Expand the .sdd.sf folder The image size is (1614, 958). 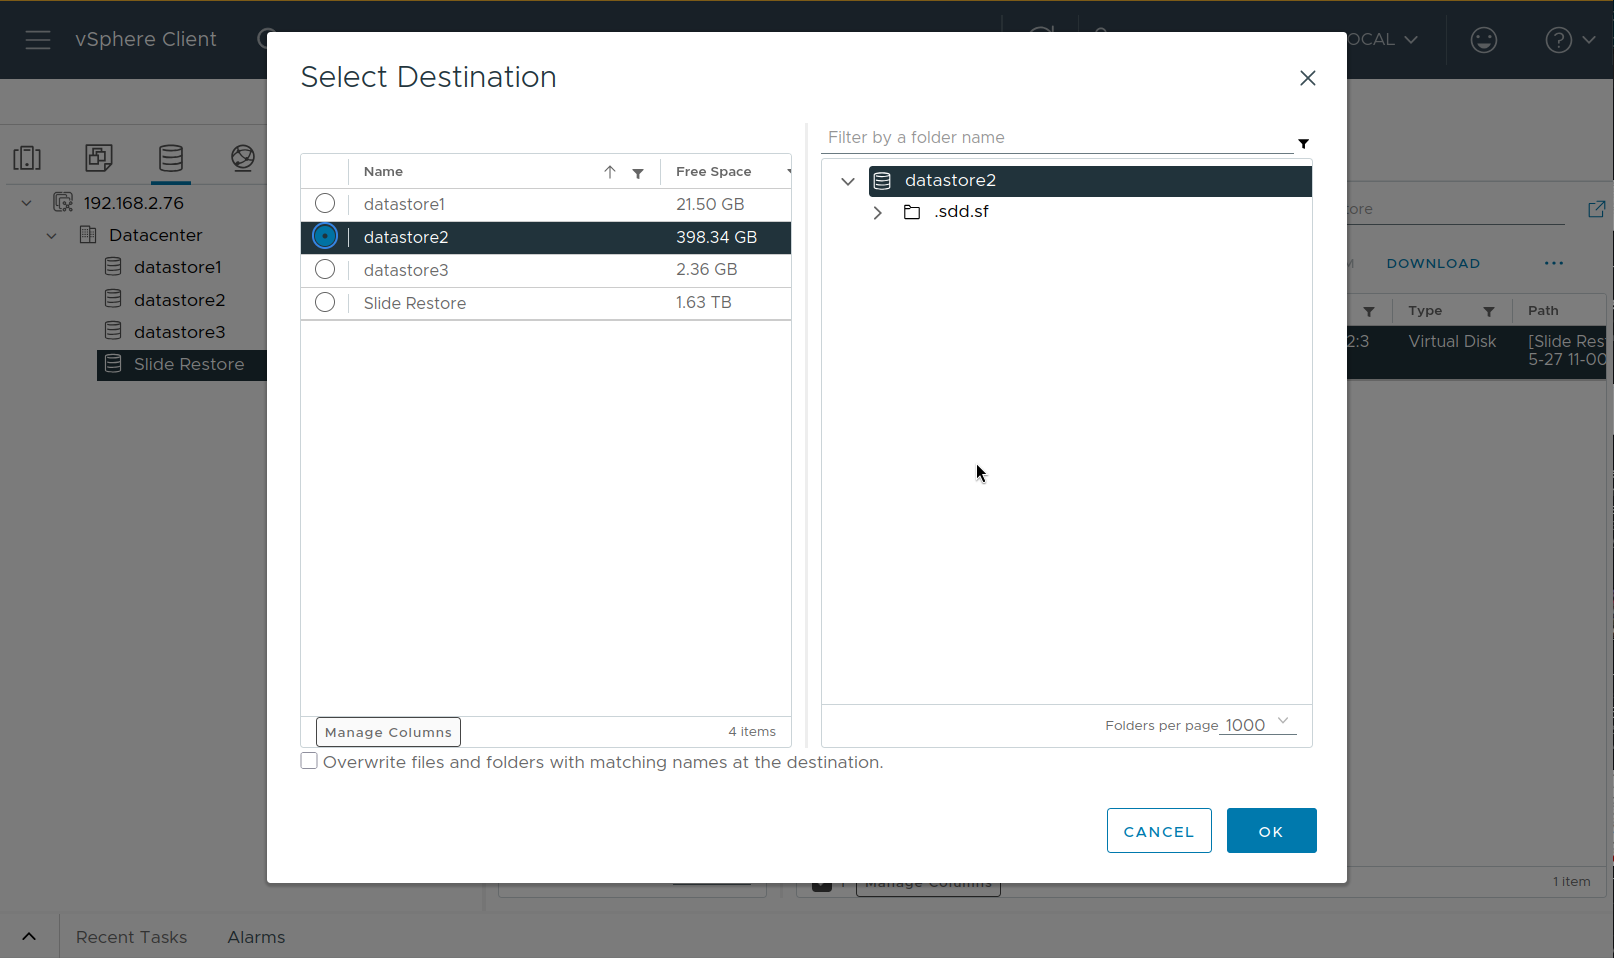pos(877,212)
